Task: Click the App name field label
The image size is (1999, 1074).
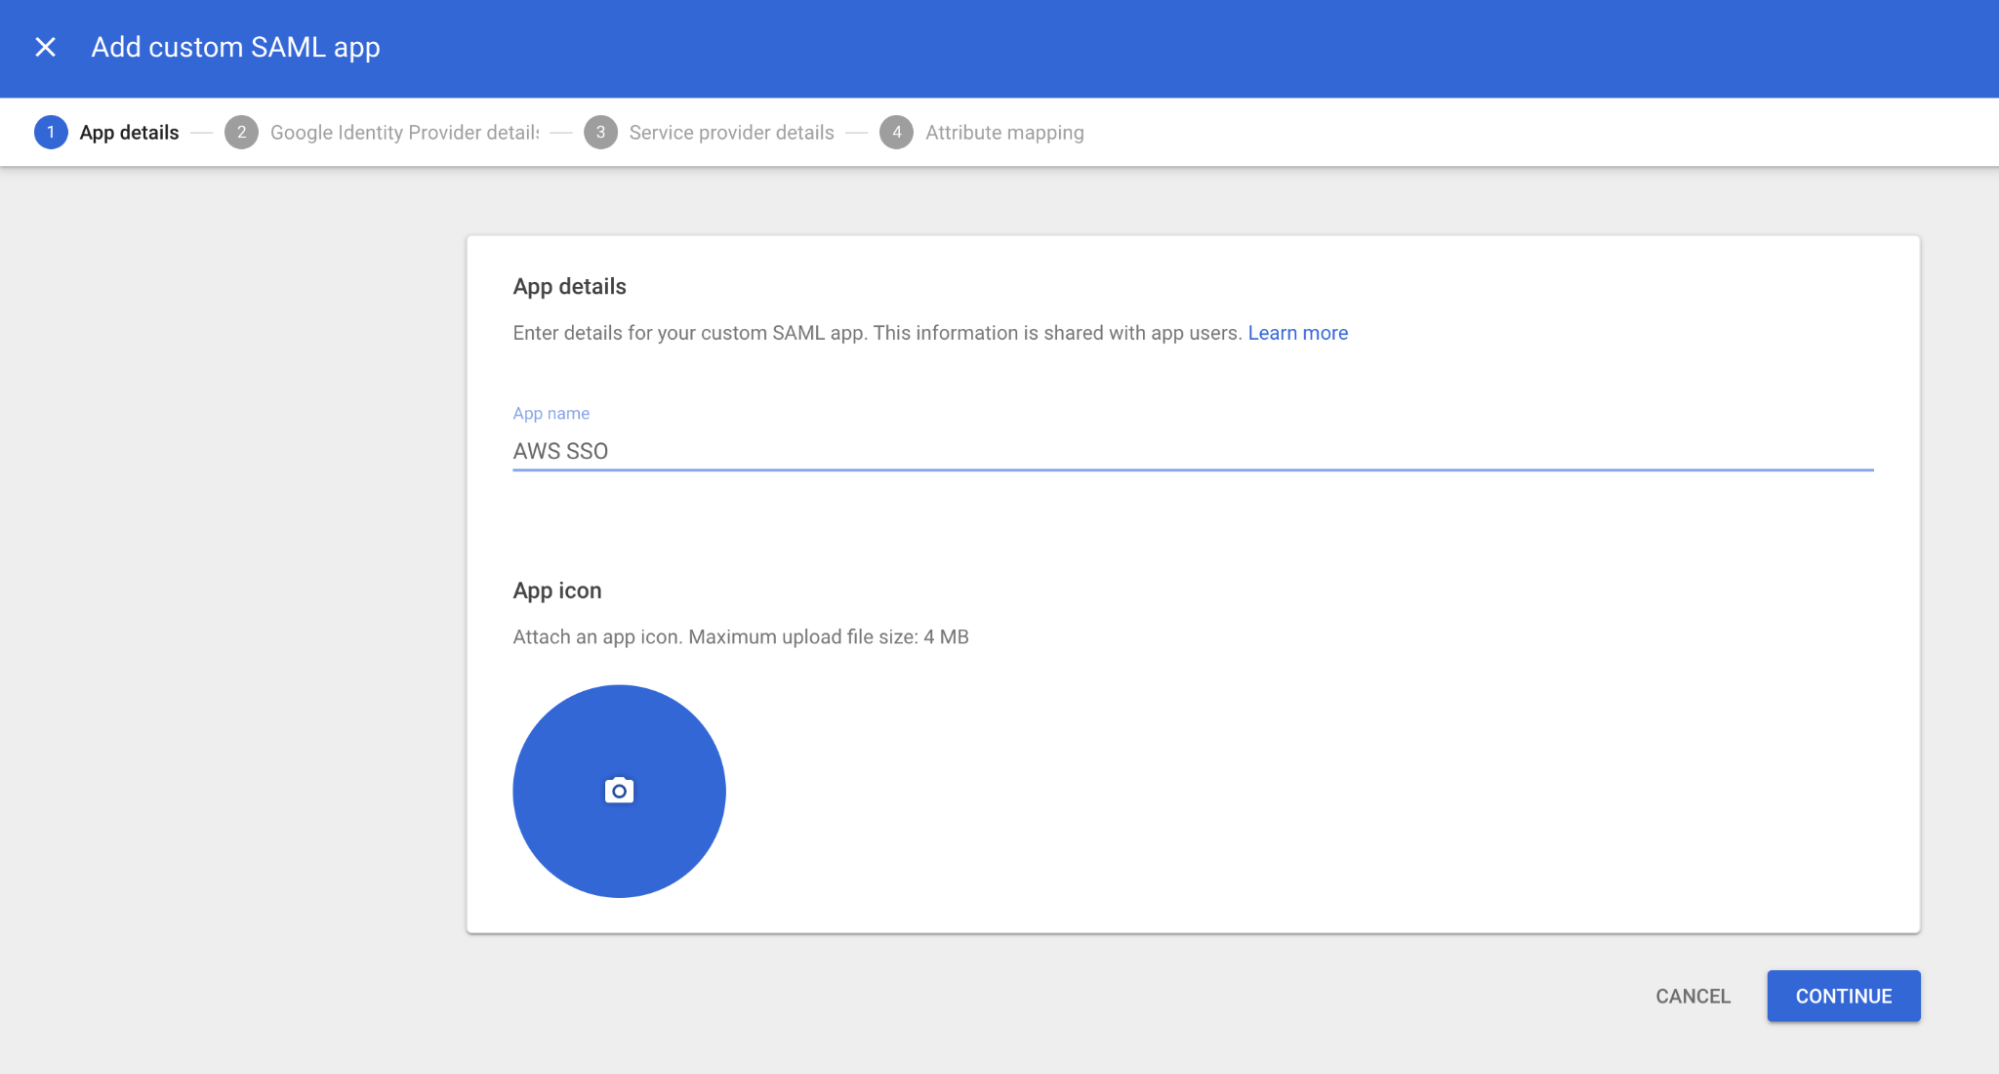Action: [551, 413]
